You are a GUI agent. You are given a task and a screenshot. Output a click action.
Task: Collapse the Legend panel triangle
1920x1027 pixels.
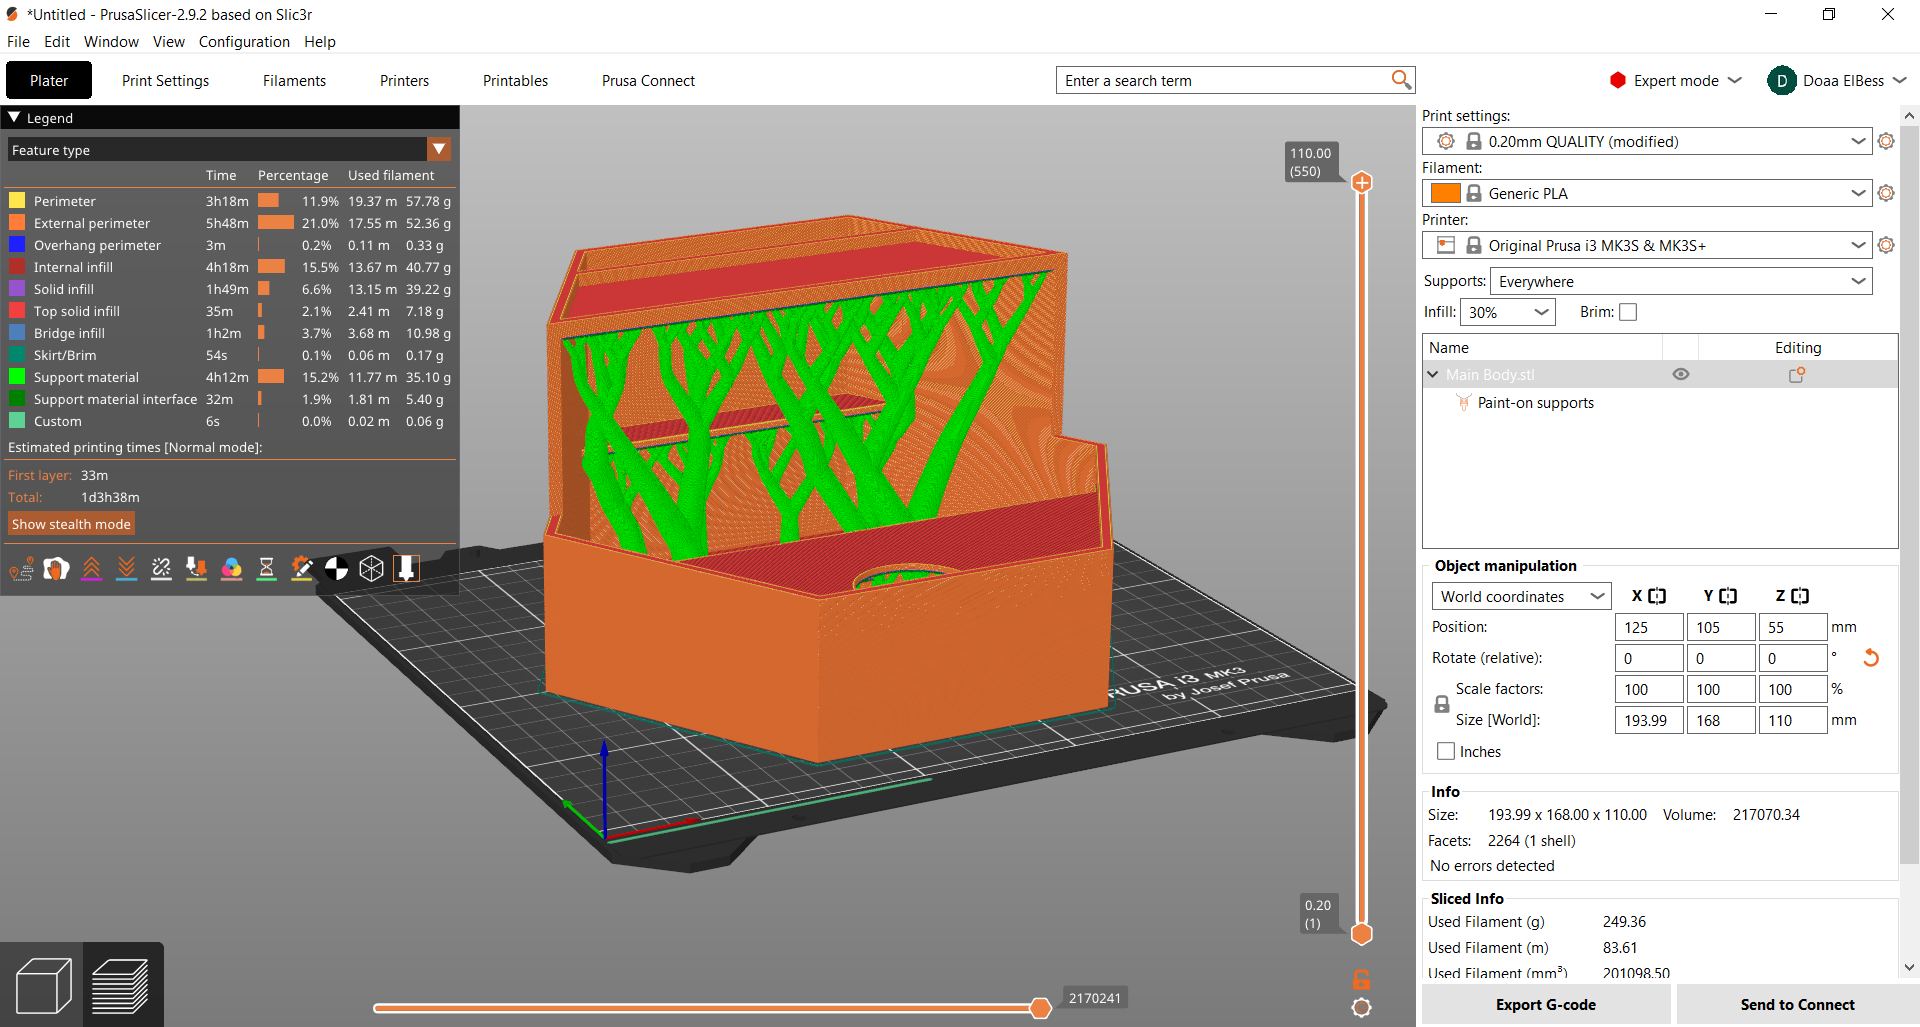(14, 117)
